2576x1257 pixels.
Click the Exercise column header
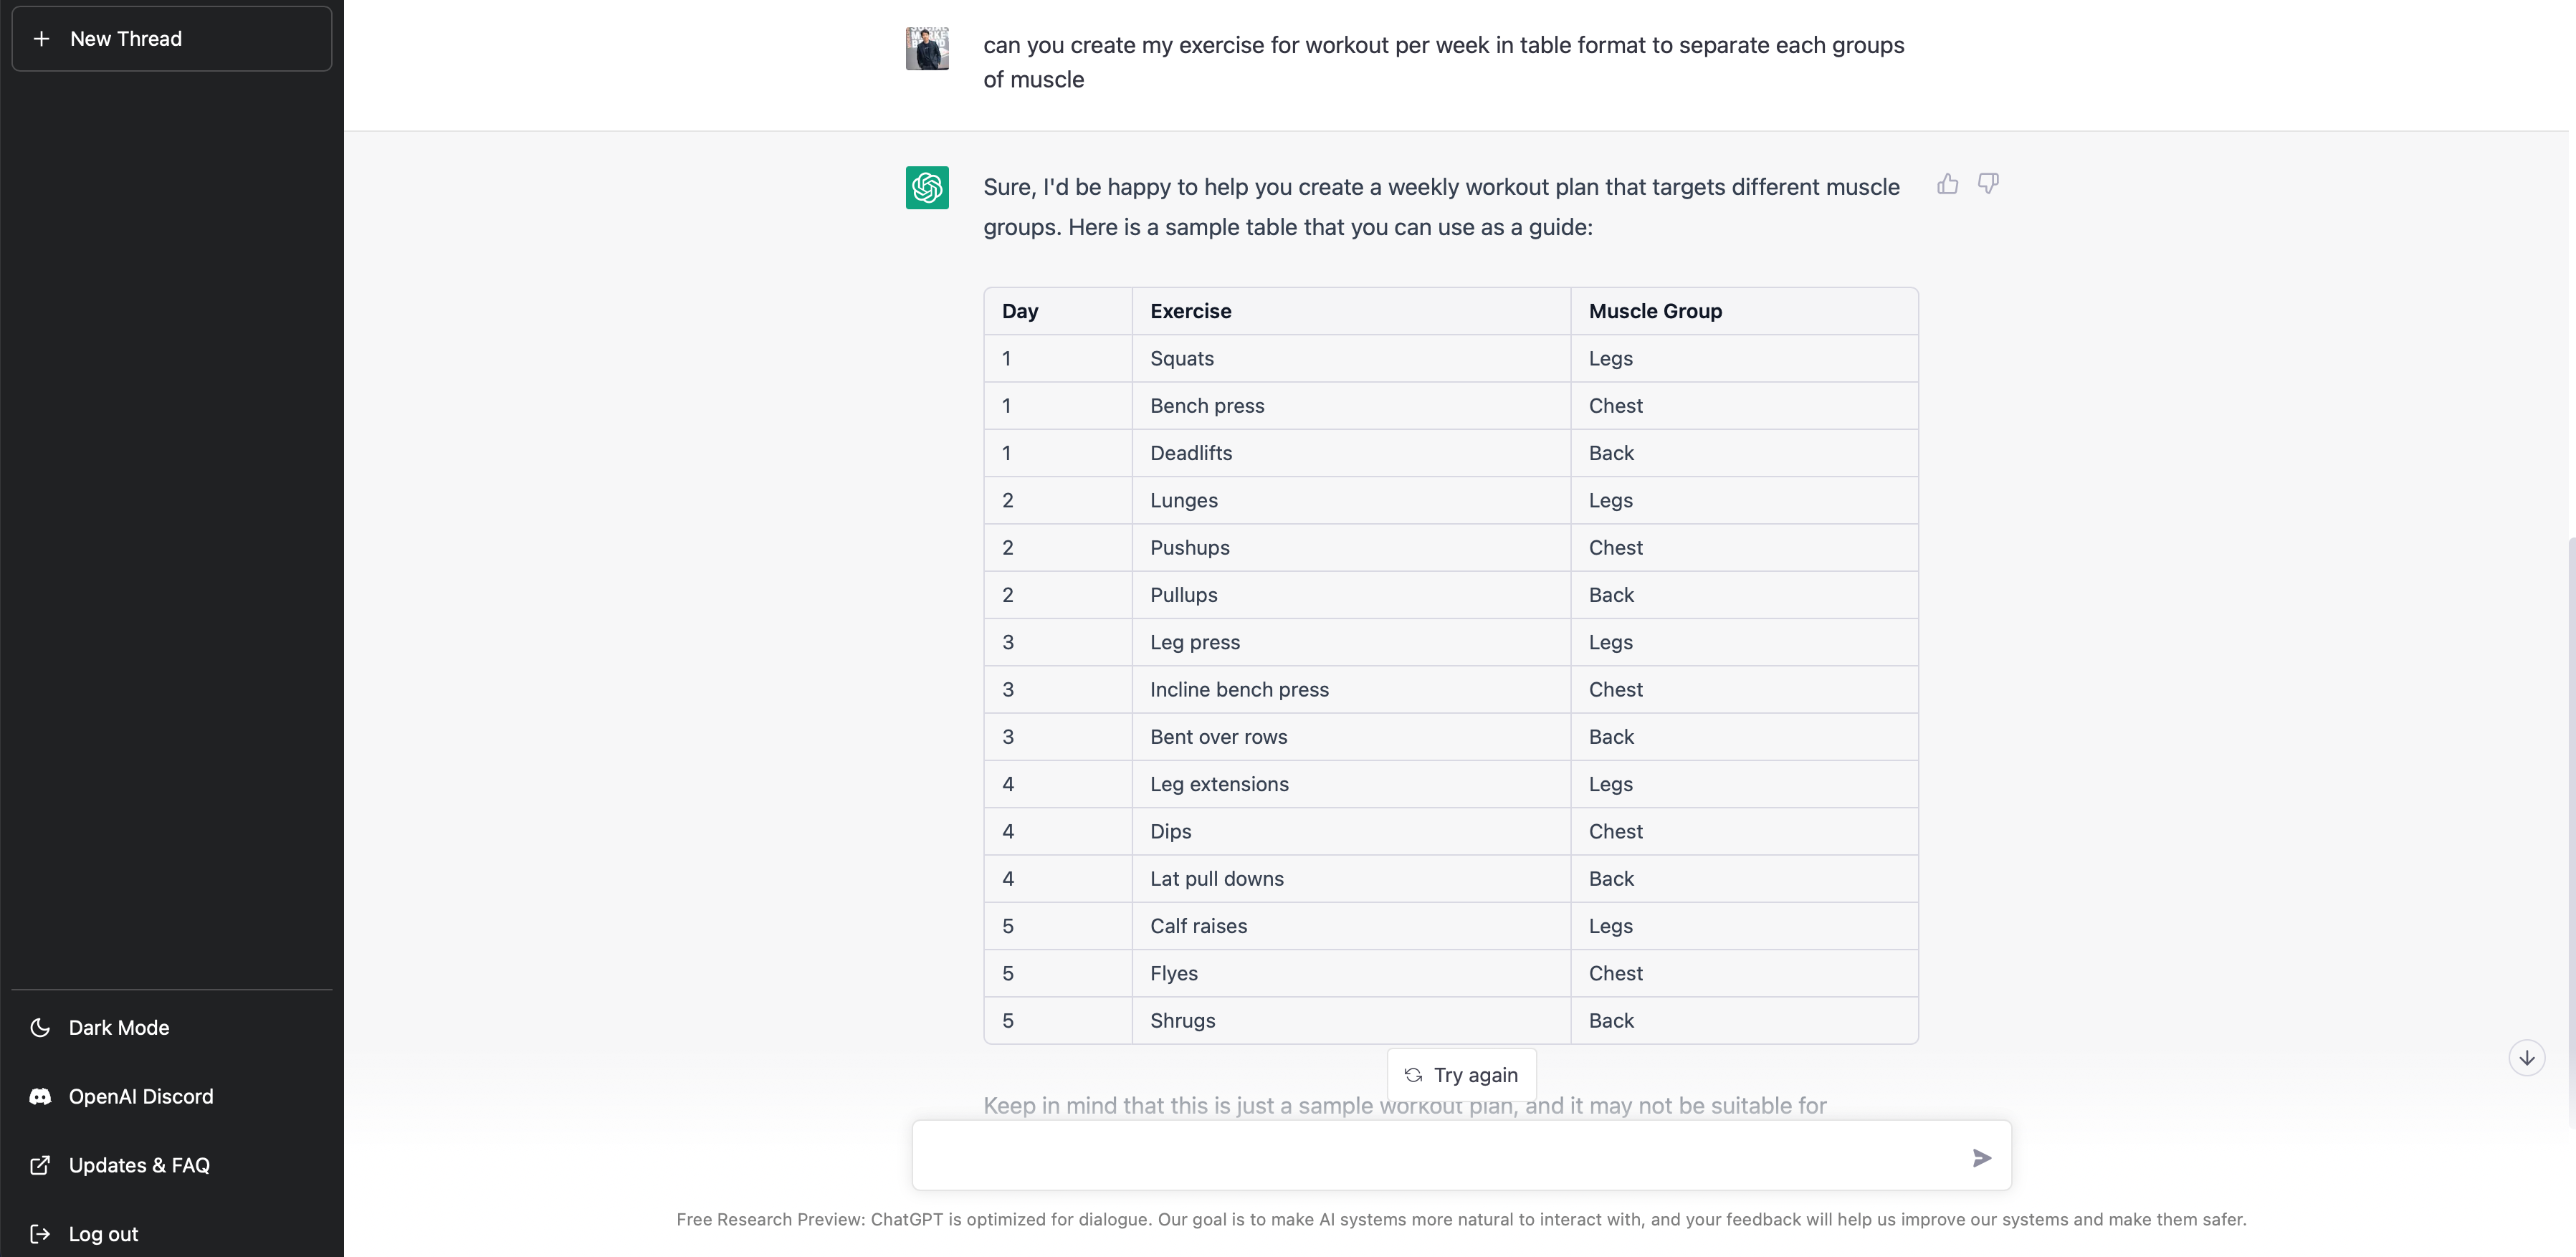click(1190, 311)
